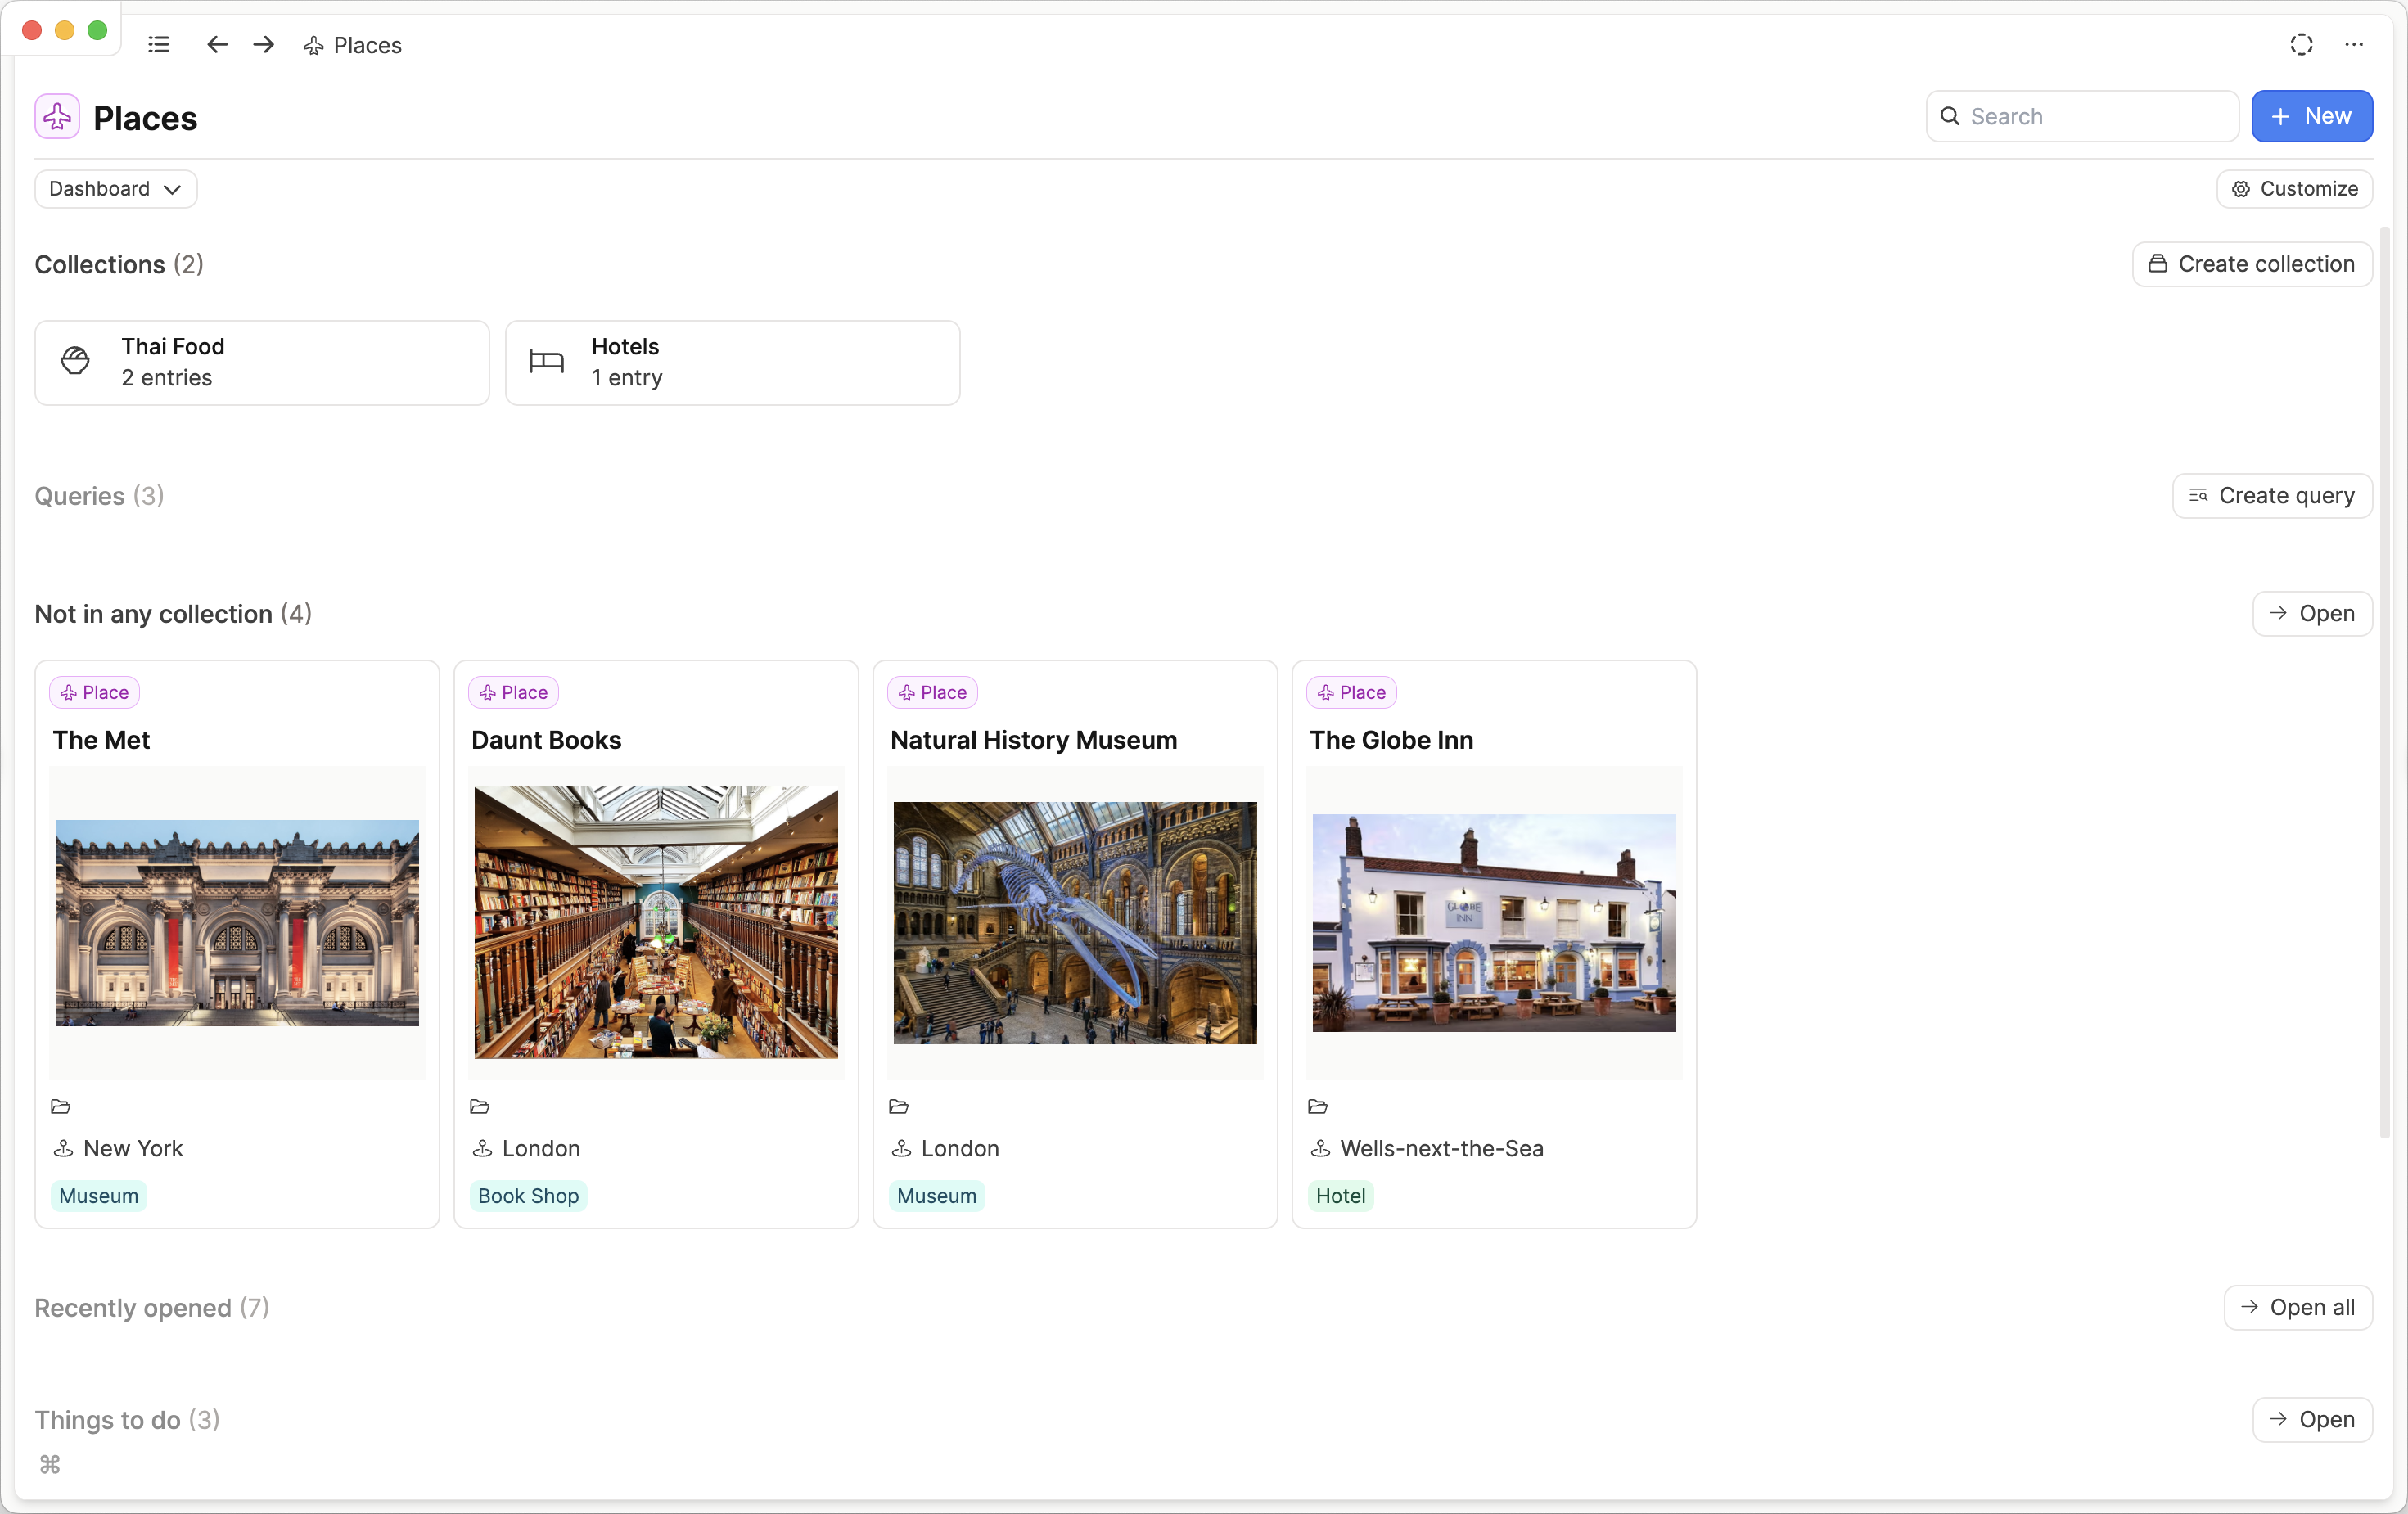
Task: Expand the Things to do section
Action: coord(127,1420)
